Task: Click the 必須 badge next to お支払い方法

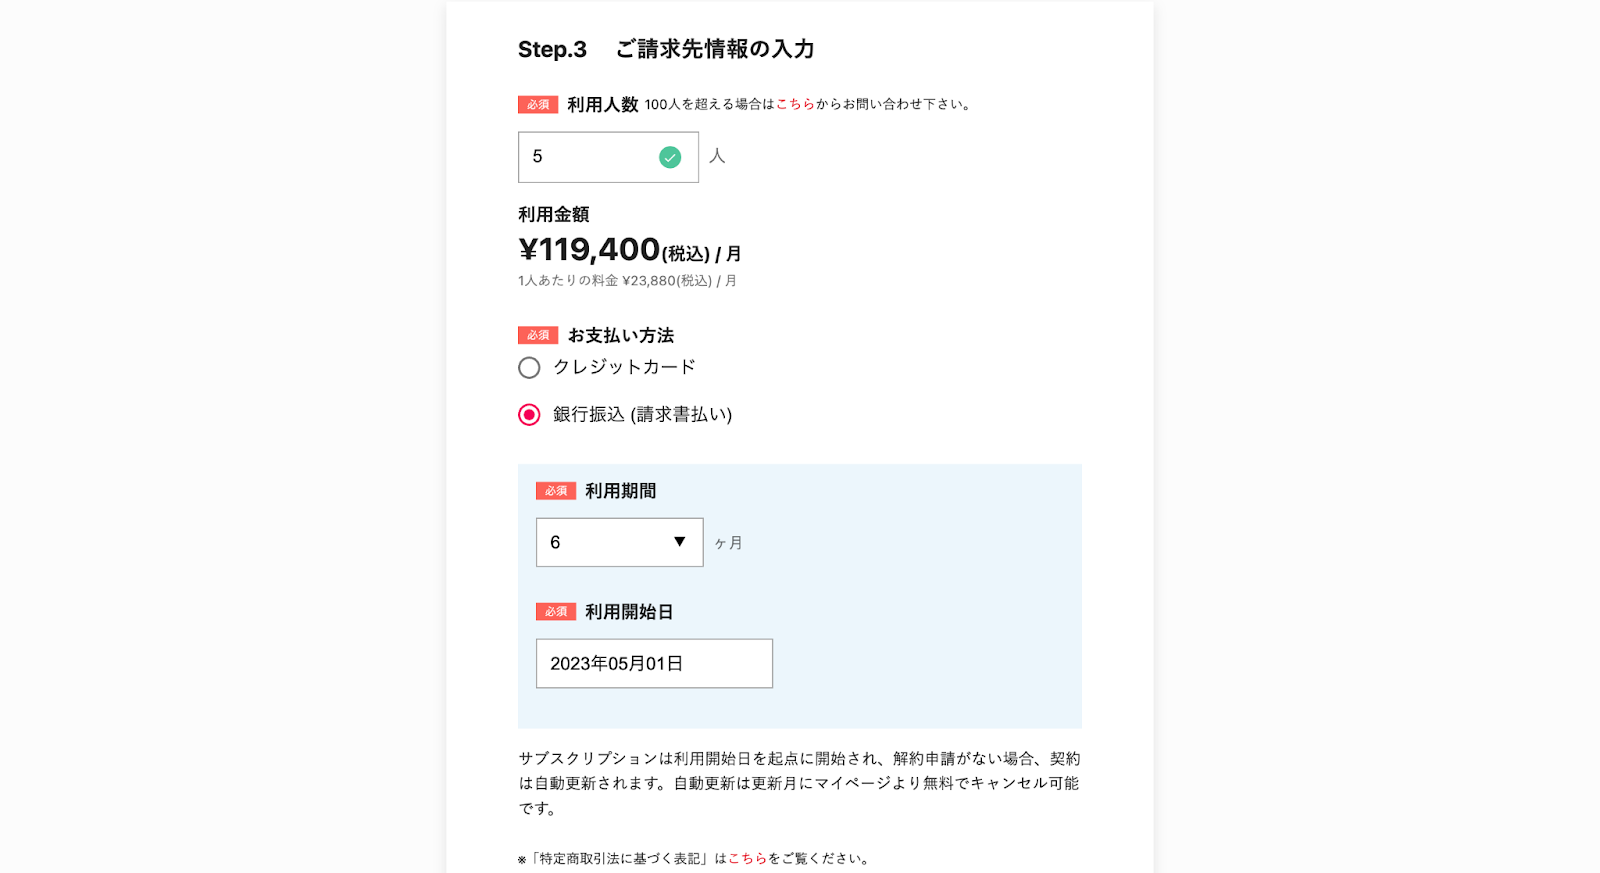Action: [x=536, y=335]
